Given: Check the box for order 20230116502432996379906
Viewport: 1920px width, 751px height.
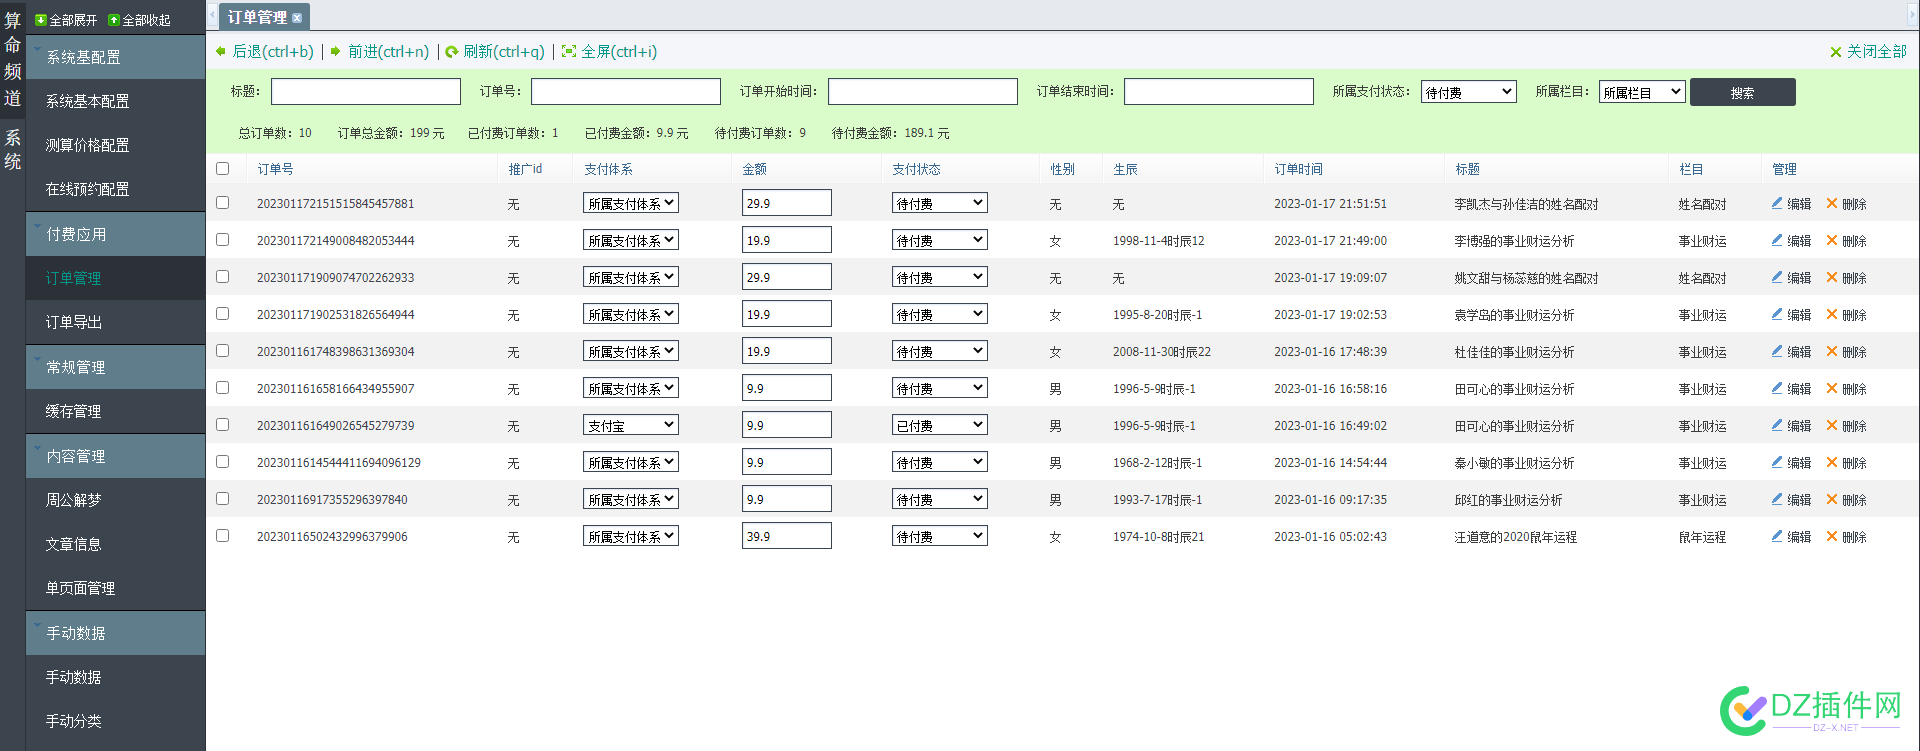Looking at the screenshot, I should (x=223, y=536).
